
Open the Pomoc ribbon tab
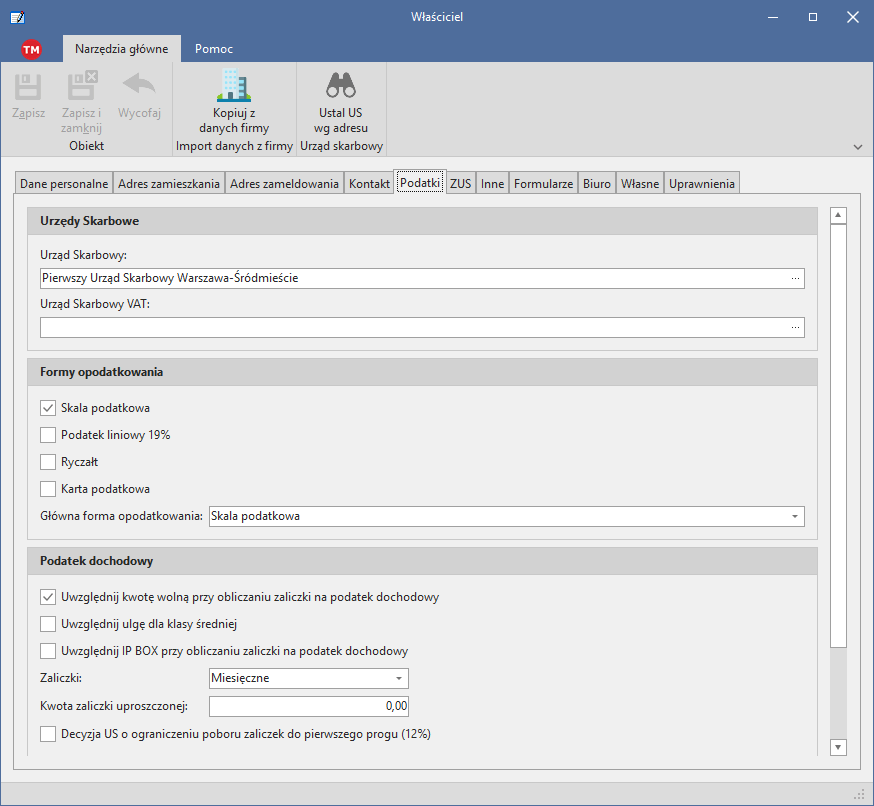(214, 49)
